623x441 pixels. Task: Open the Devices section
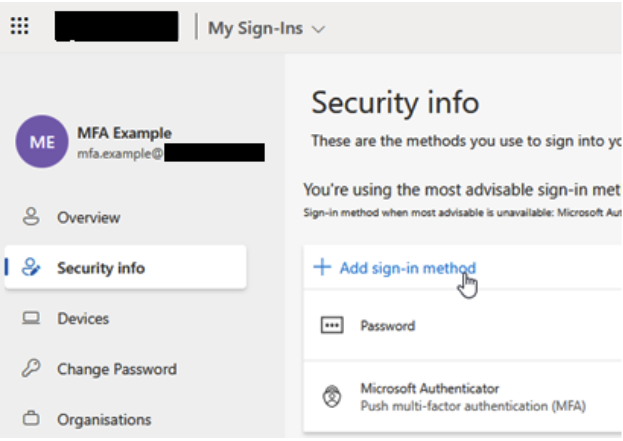83,319
